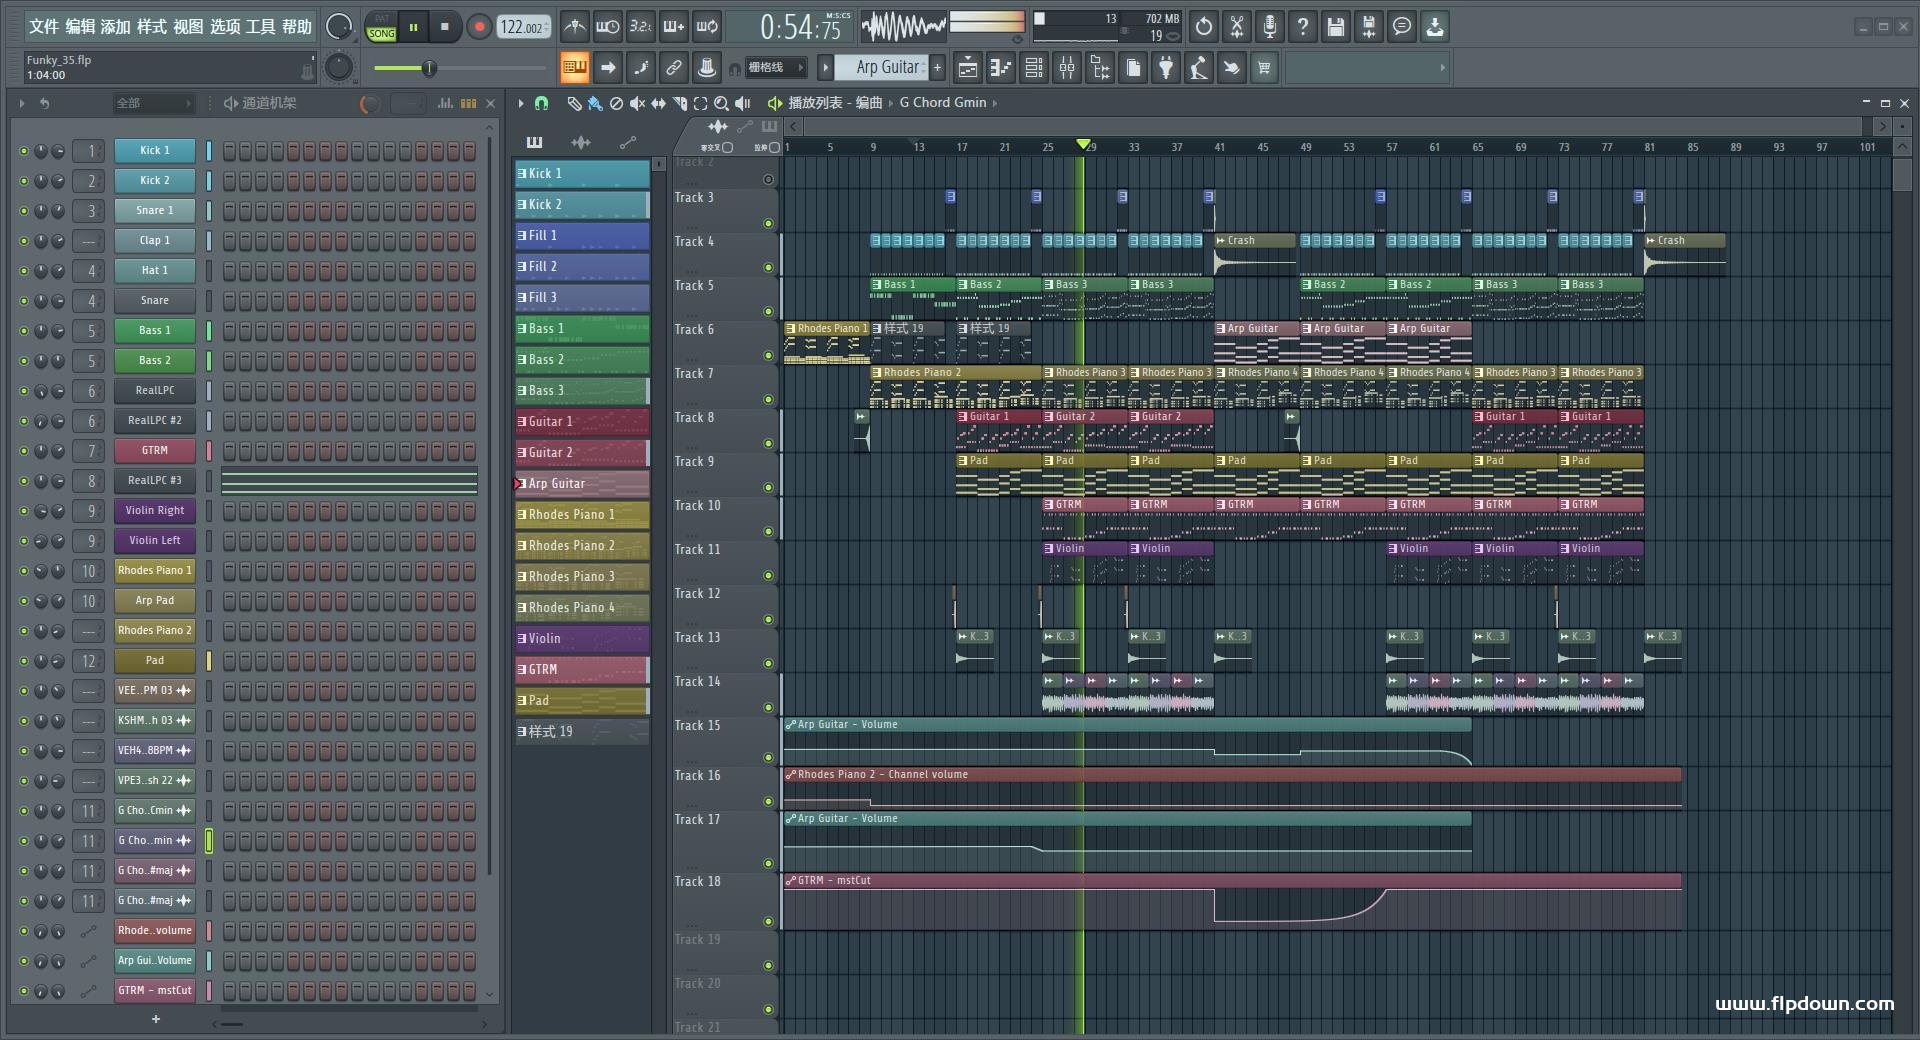Viewport: 1920px width, 1040px height.
Task: Select the Arp Pad channel button
Action: (x=155, y=601)
